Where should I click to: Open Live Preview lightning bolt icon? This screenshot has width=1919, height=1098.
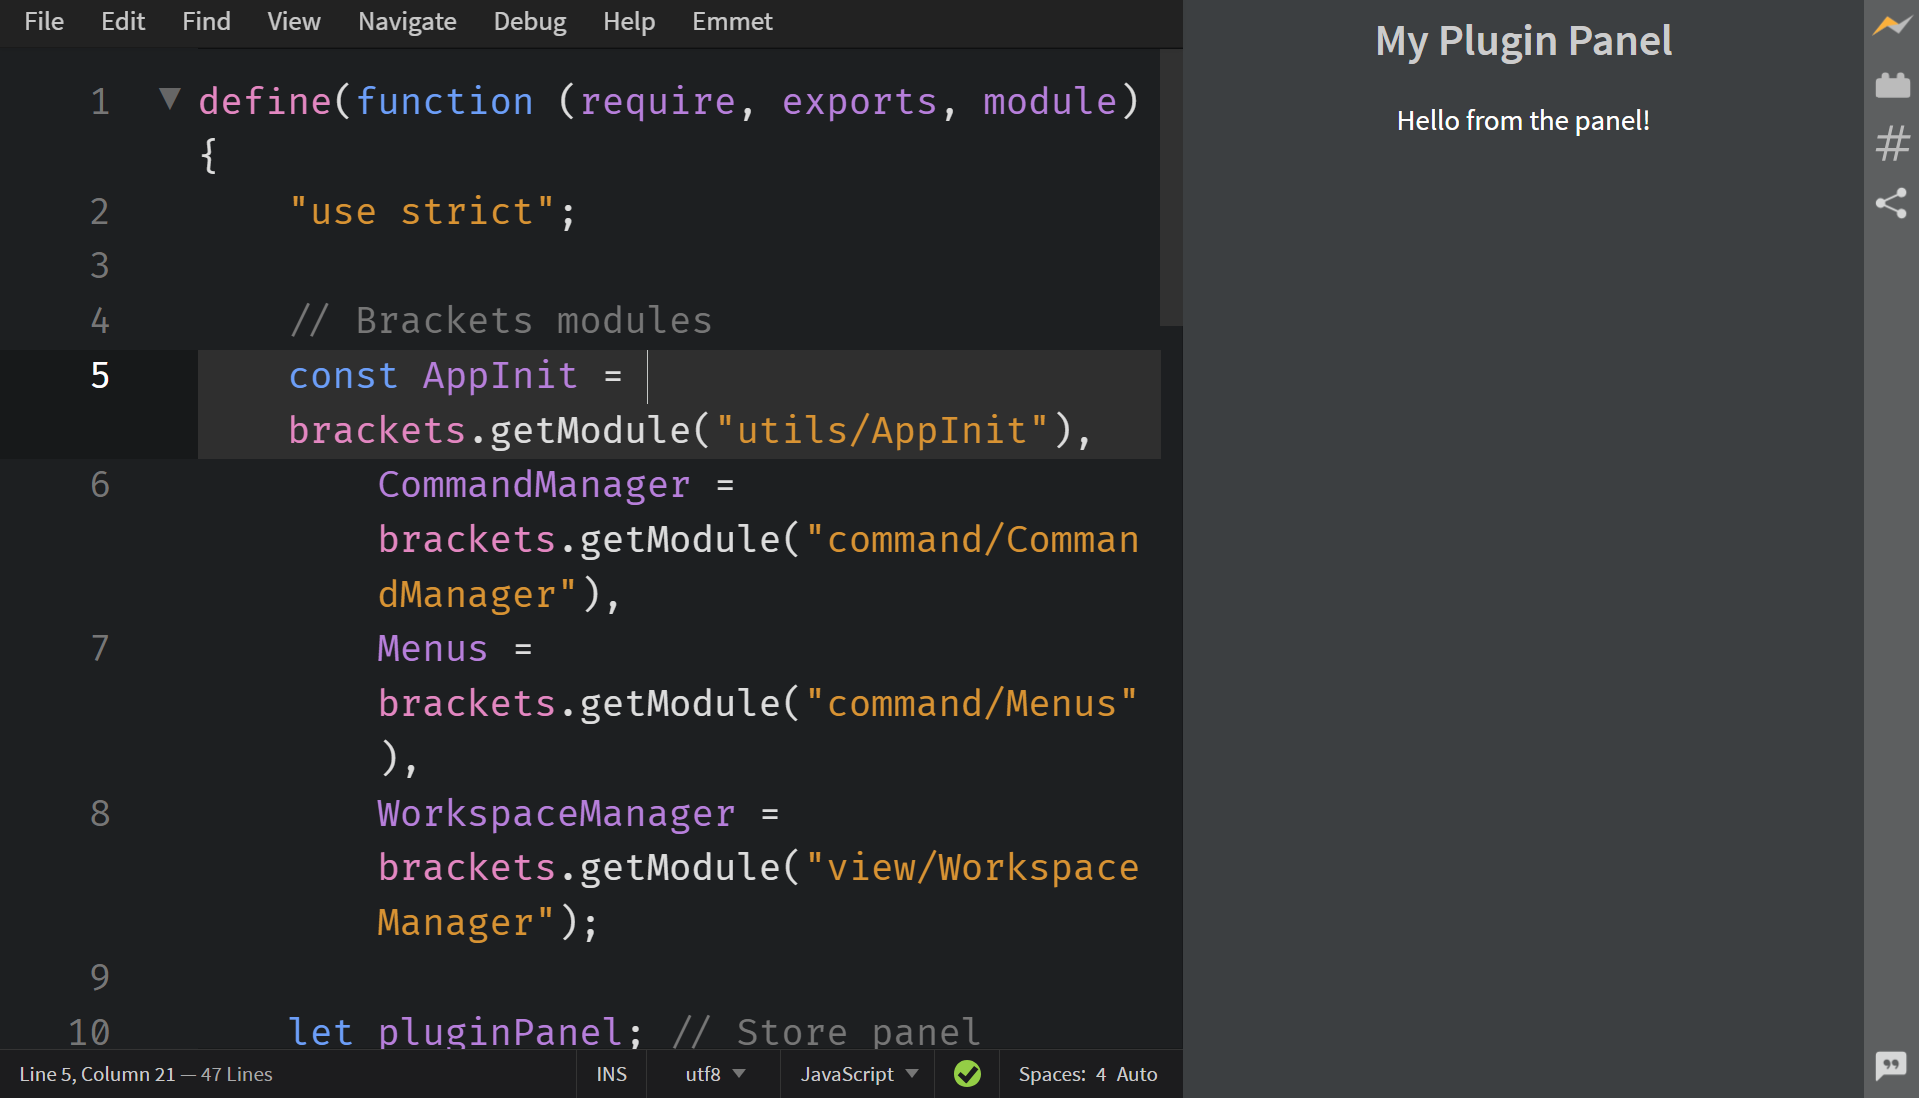coord(1891,25)
